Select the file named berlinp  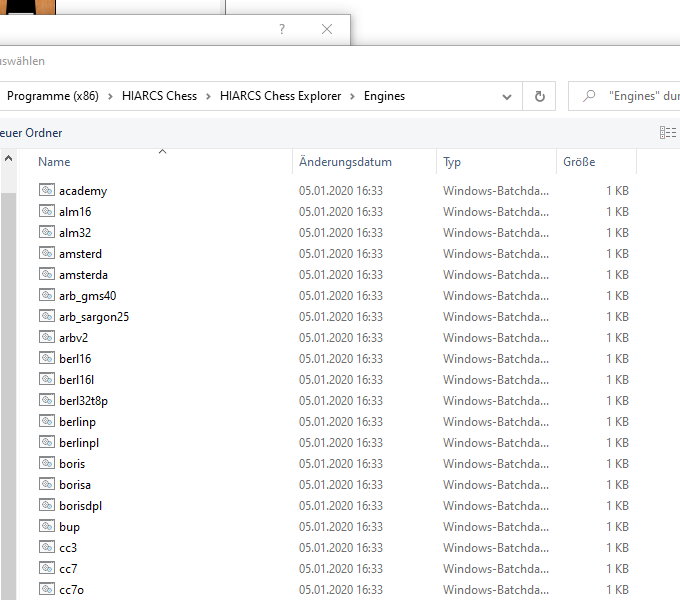[77, 422]
